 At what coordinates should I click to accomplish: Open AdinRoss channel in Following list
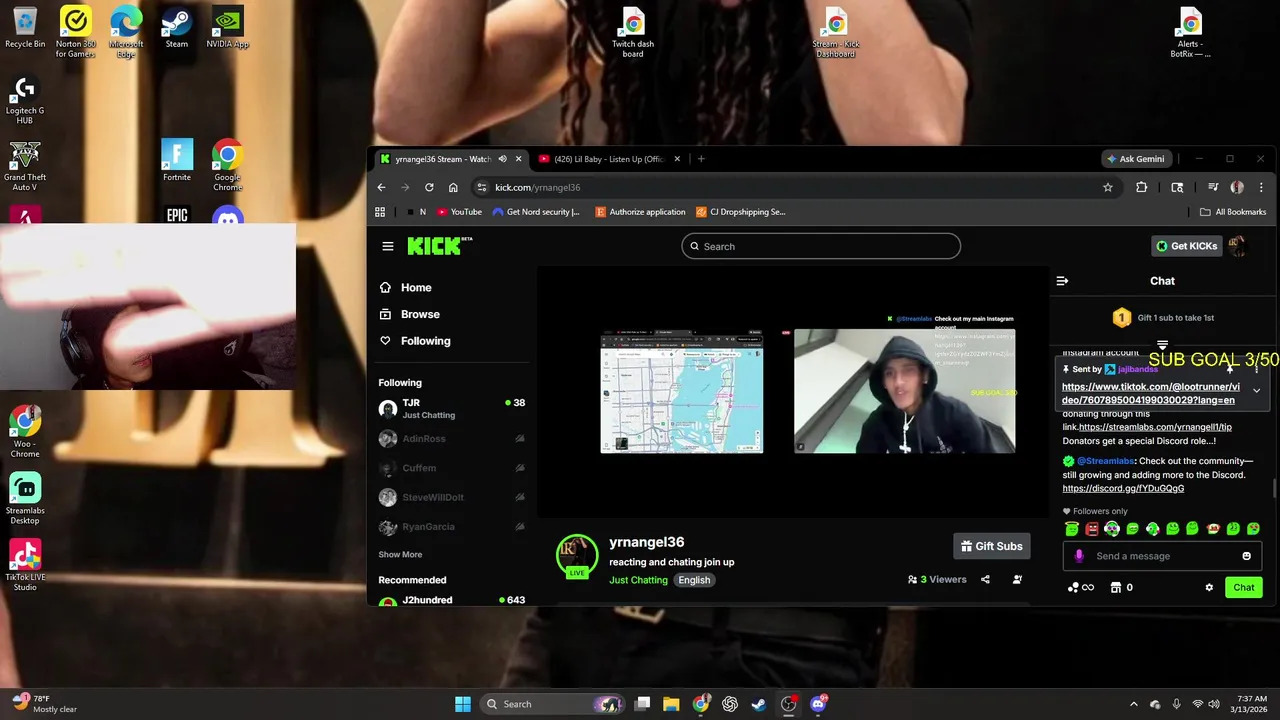(x=452, y=438)
